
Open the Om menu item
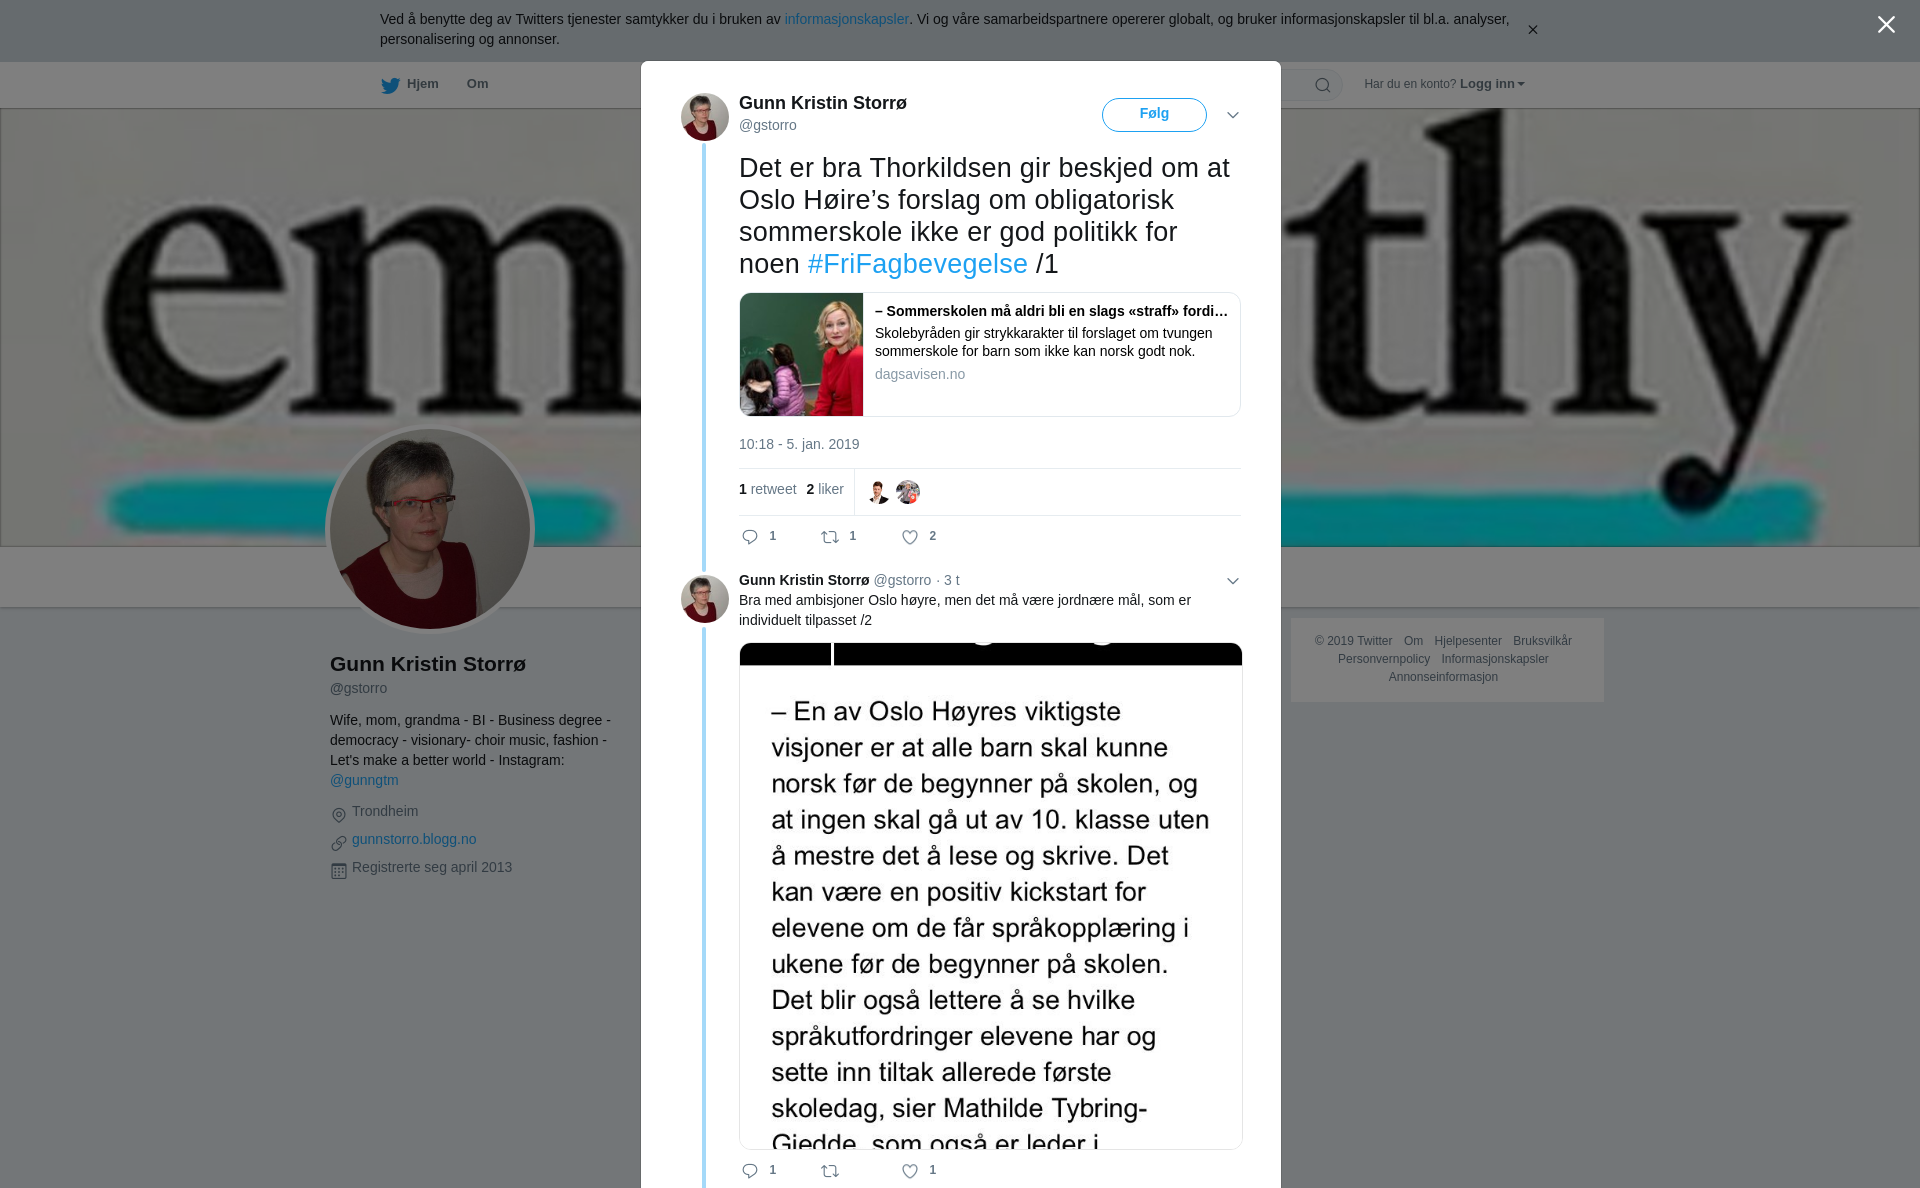tap(477, 84)
